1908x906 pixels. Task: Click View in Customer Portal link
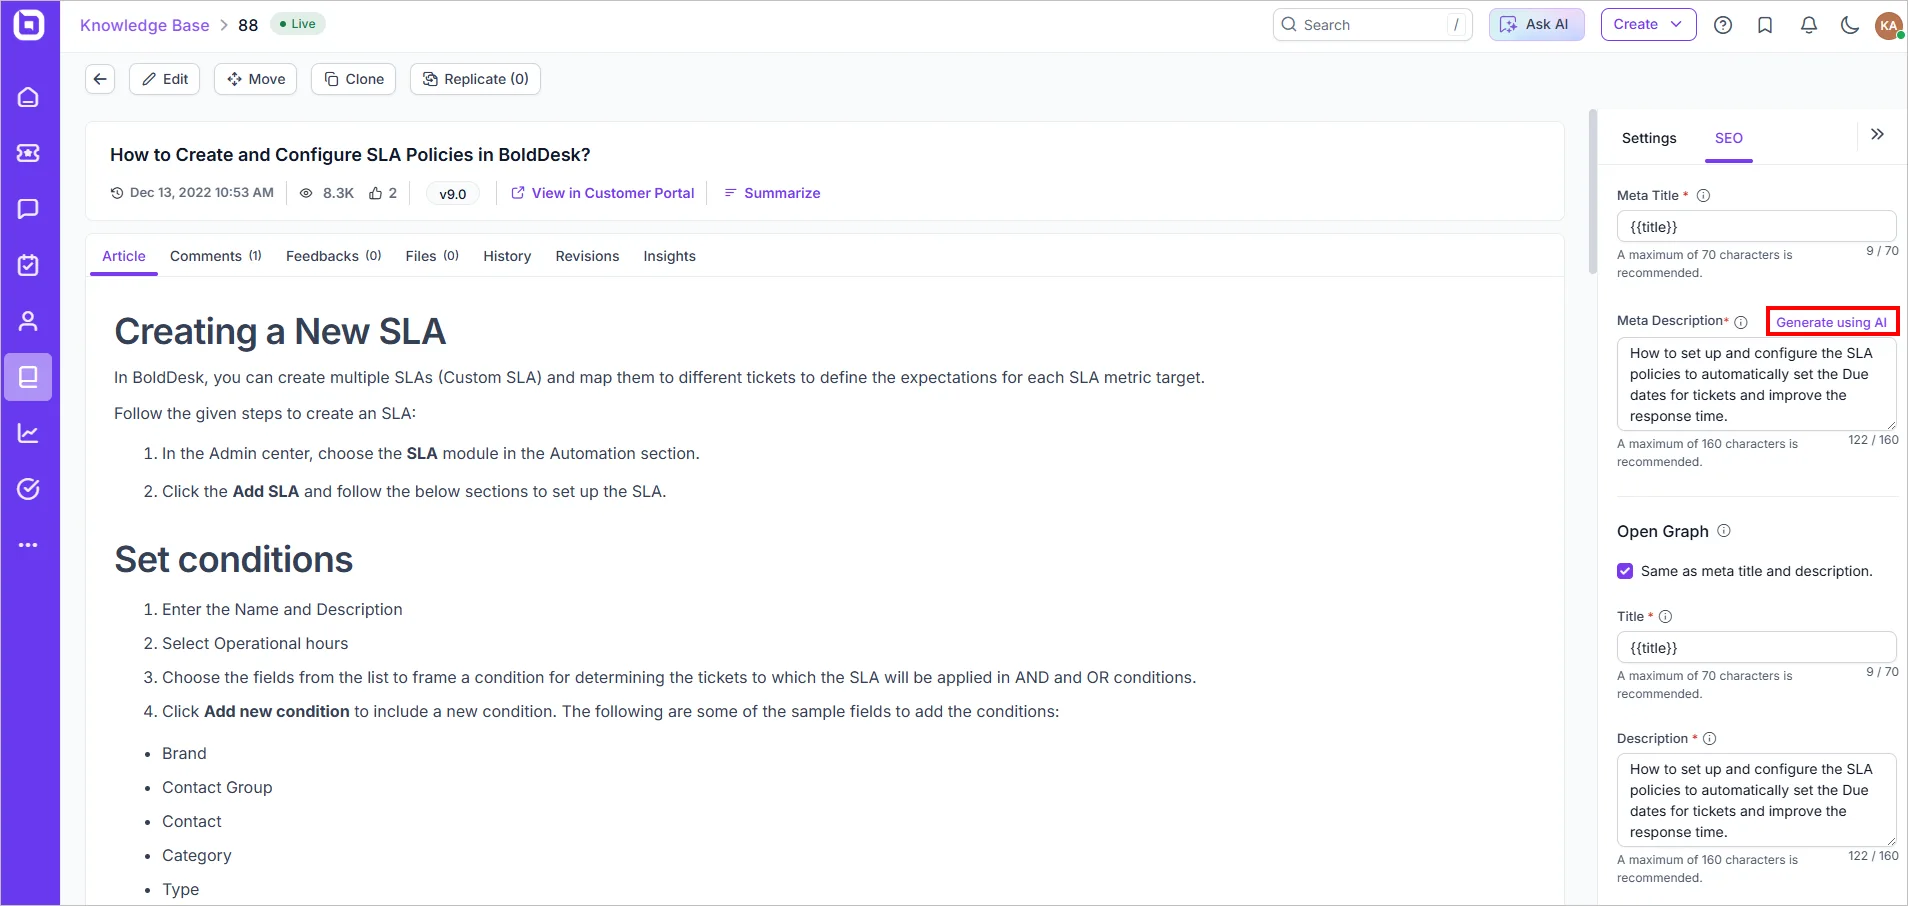[603, 193]
